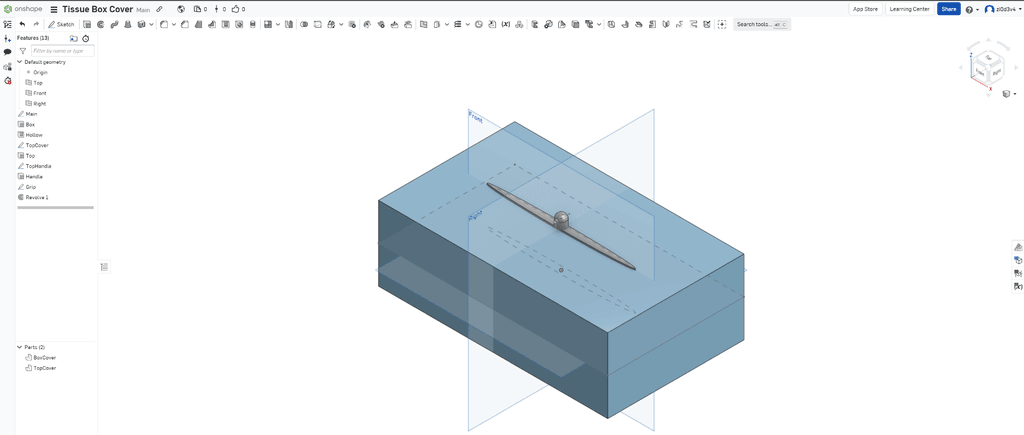Click the Features (13) heading

(33, 38)
